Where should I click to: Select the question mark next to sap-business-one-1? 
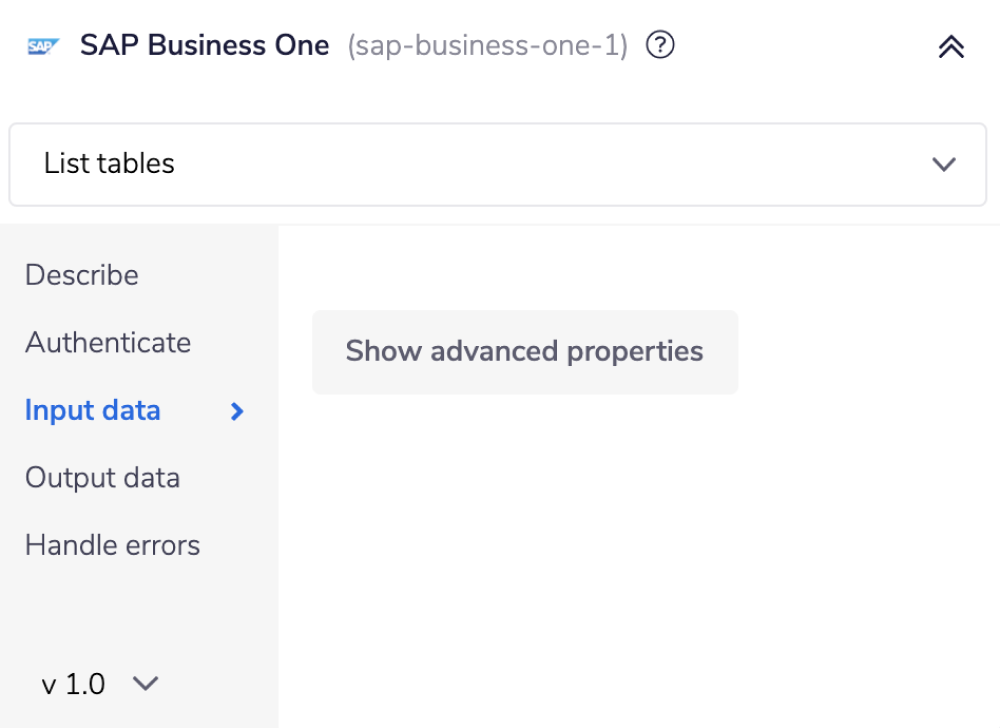pos(660,44)
